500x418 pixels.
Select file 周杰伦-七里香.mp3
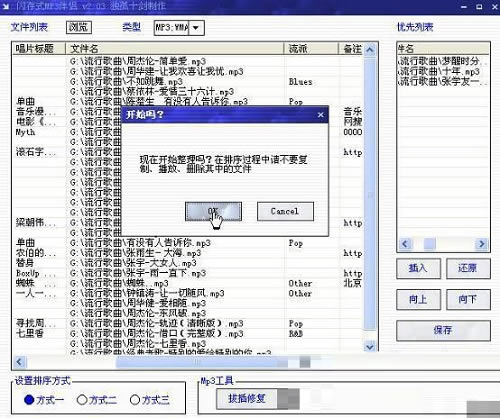138,343
